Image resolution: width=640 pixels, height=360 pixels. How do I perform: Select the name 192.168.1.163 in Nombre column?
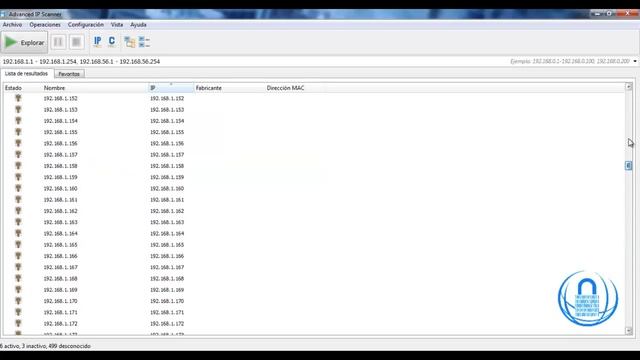coord(60,222)
